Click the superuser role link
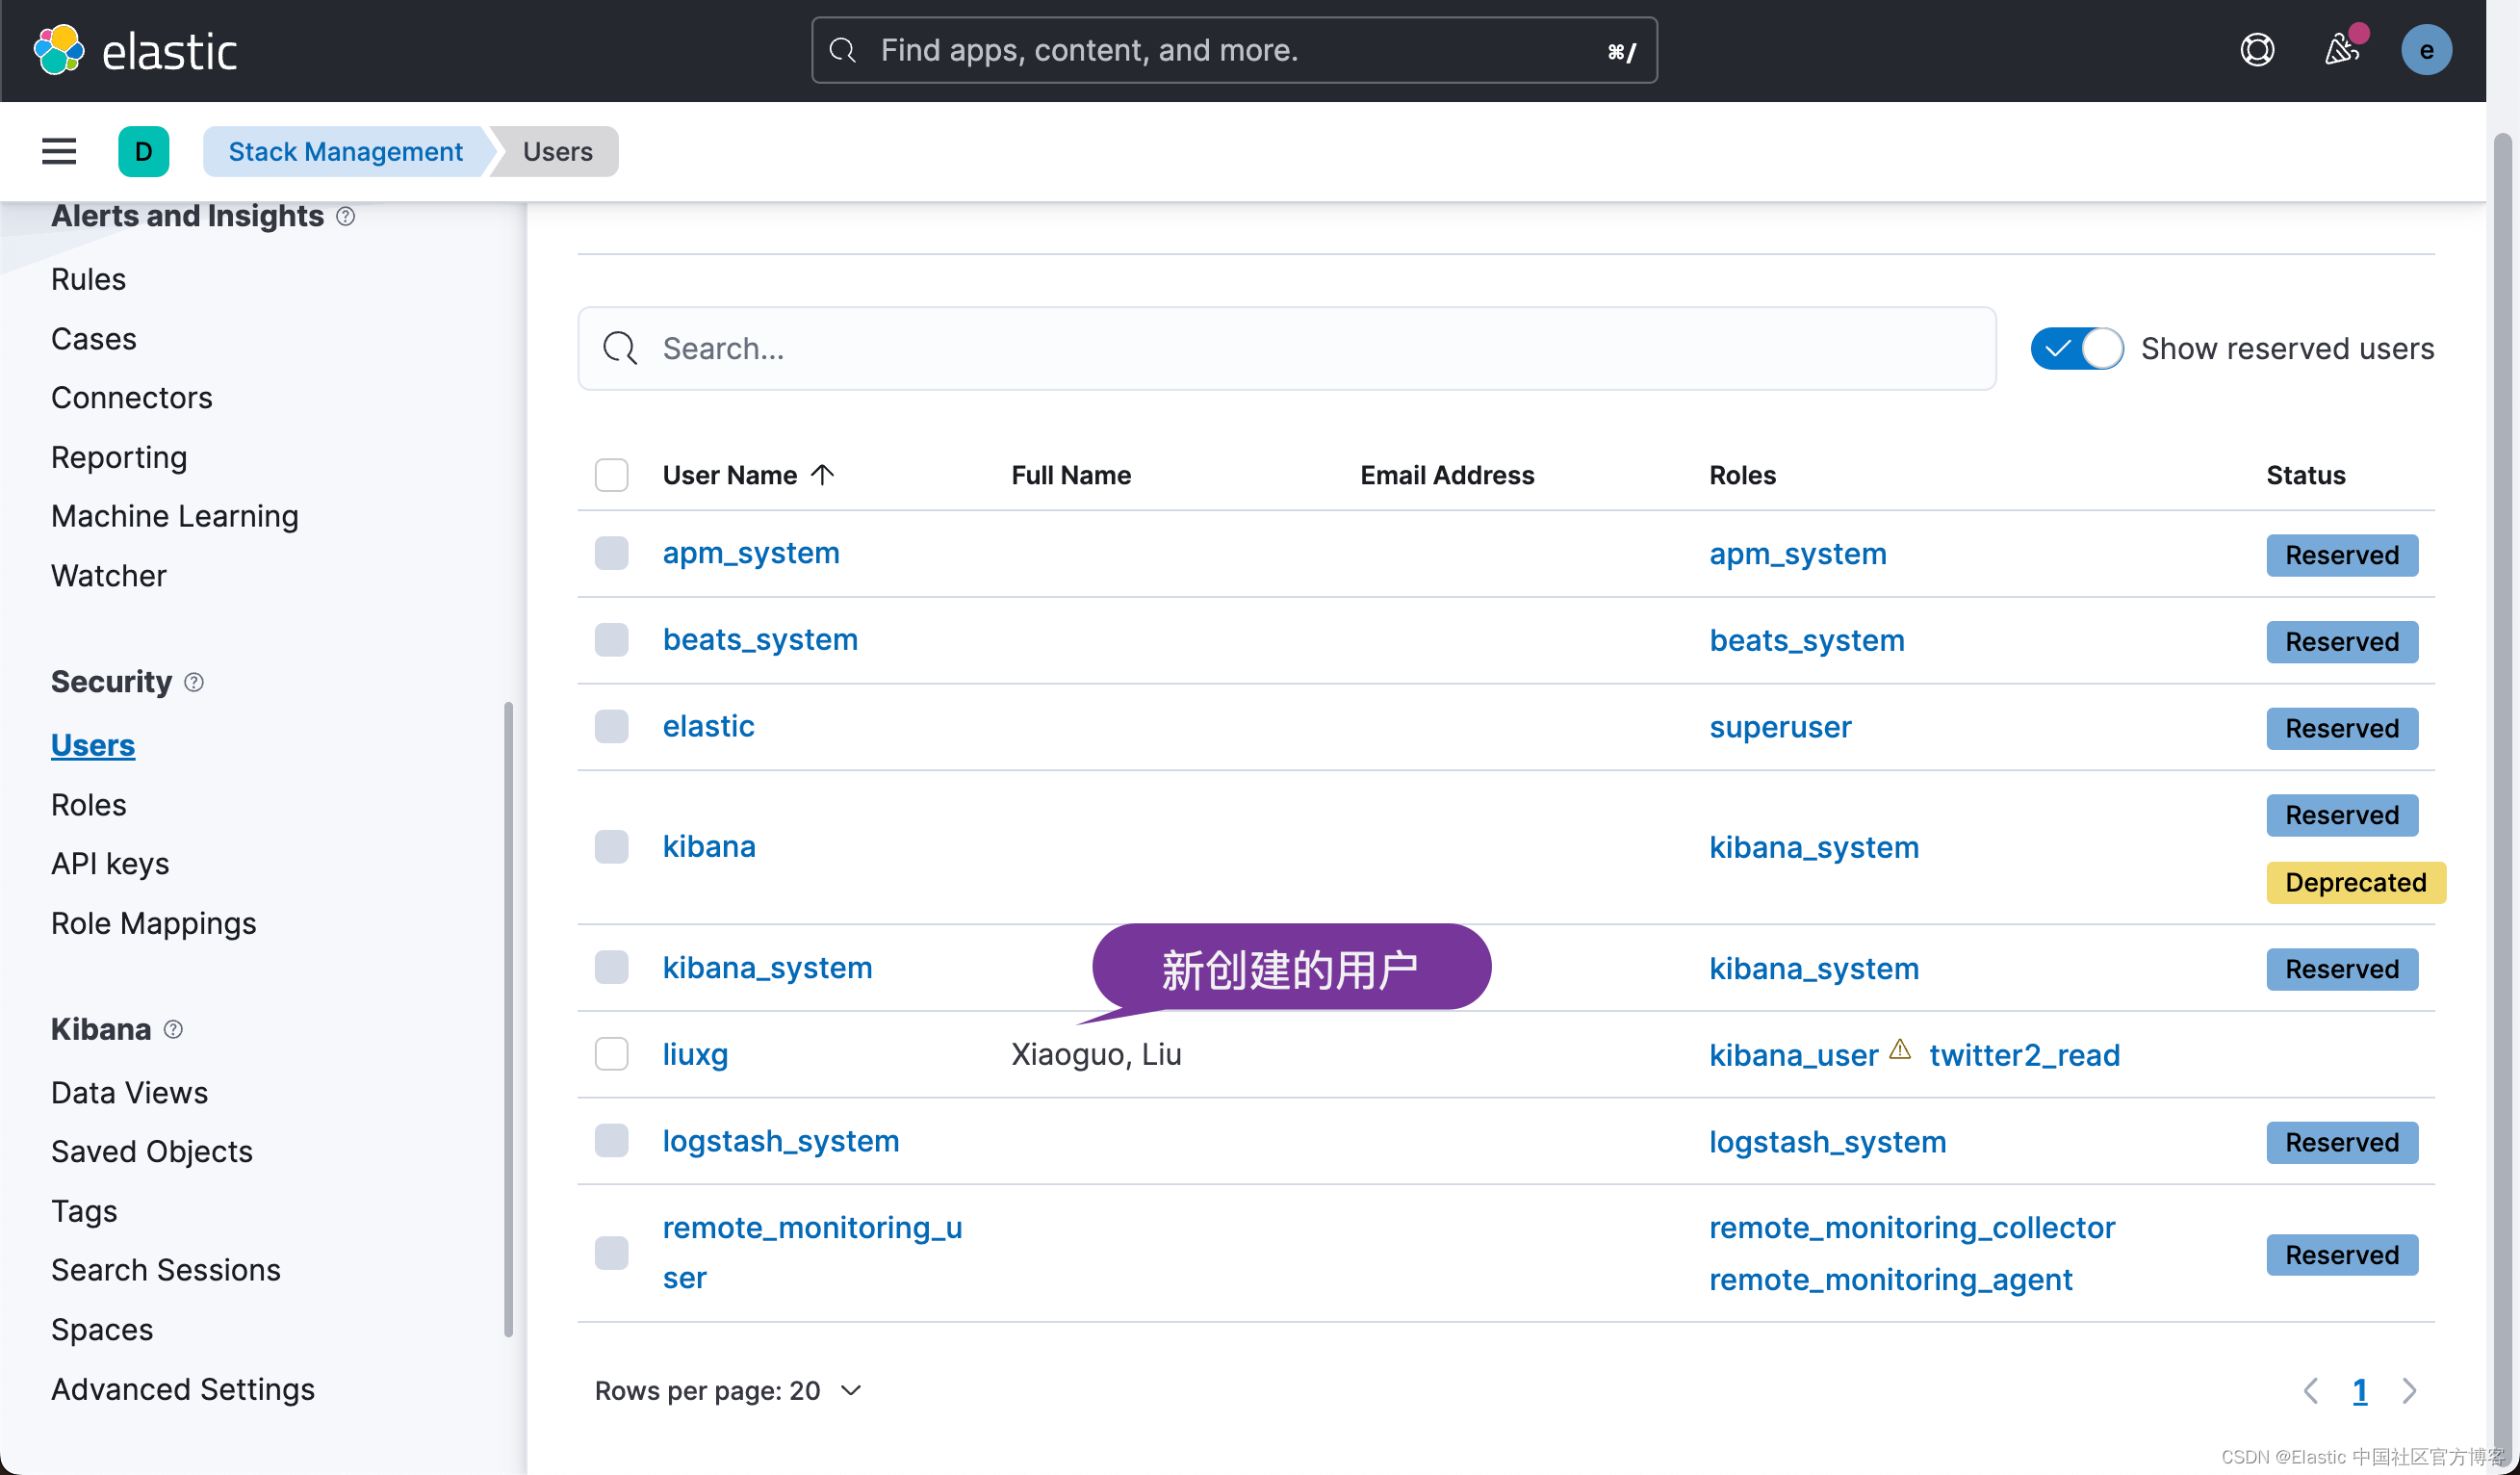The image size is (2520, 1475). [x=1779, y=727]
